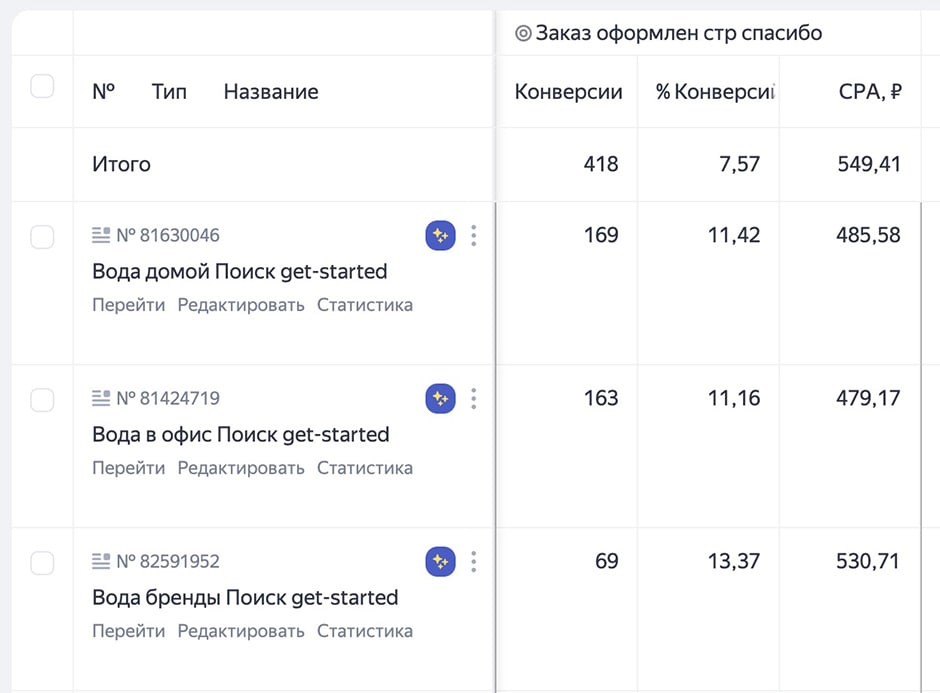Viewport: 940px width, 693px height.
Task: Open the three-dot actions icon for № 81630046
Action: point(474,235)
